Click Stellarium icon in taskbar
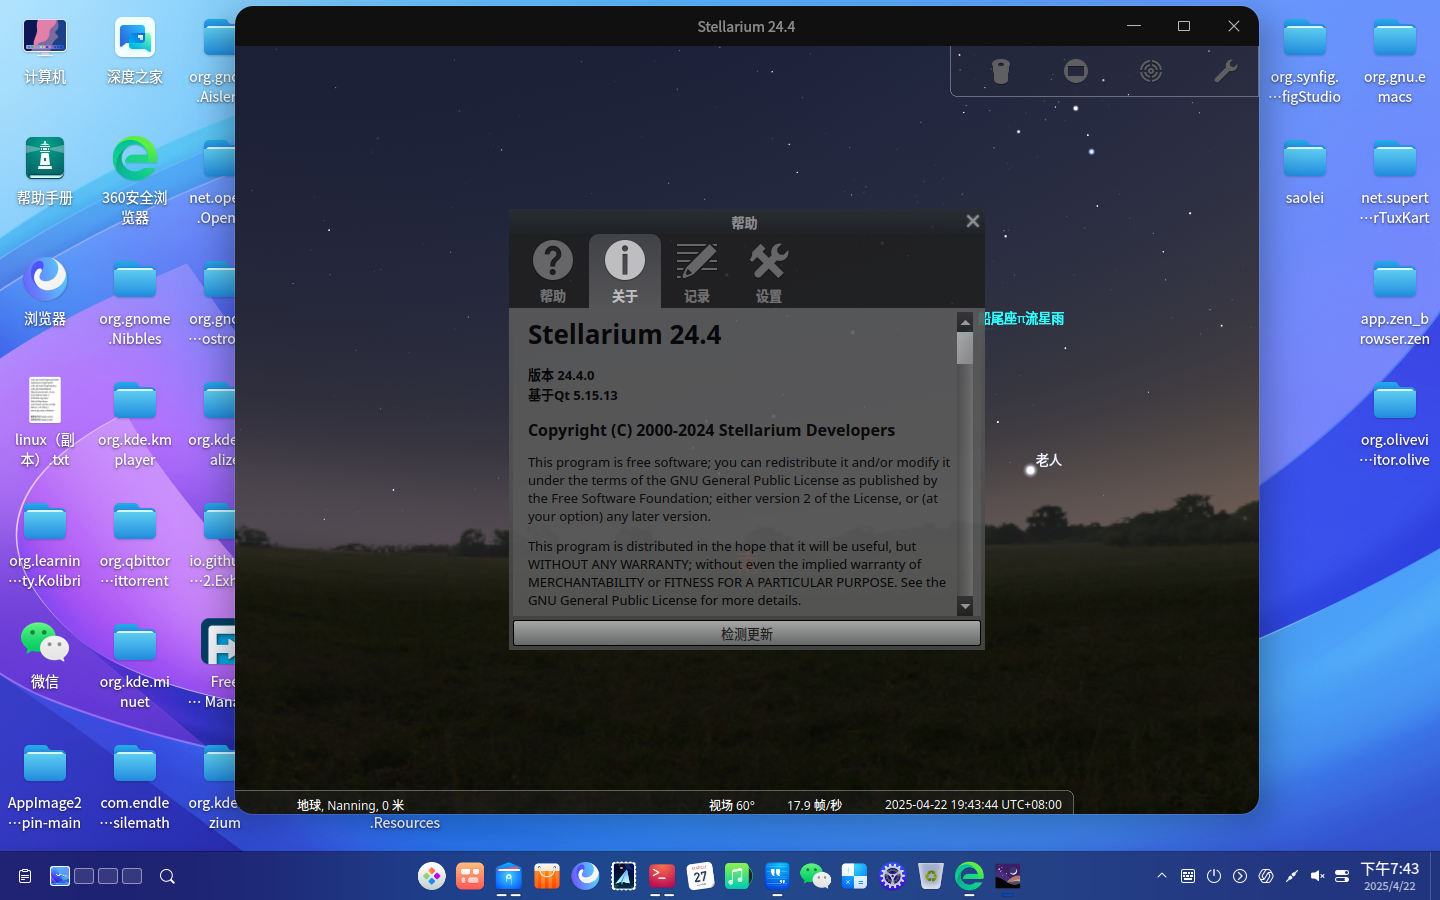The width and height of the screenshot is (1440, 900). point(1007,876)
